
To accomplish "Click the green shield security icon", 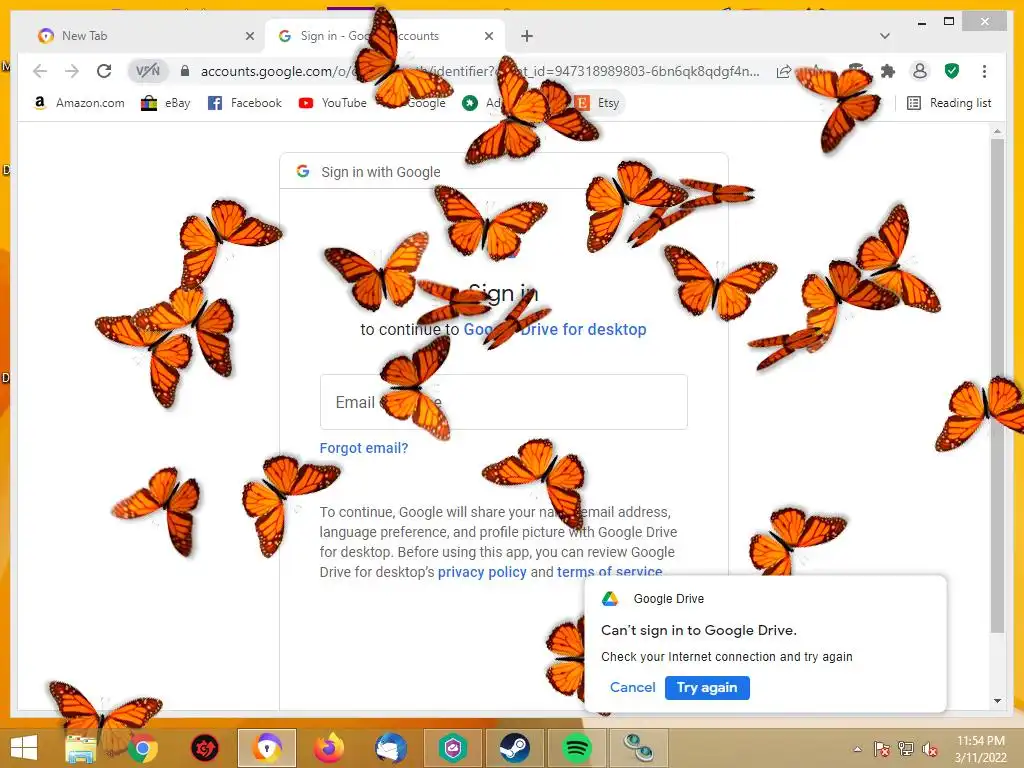I will click(952, 71).
